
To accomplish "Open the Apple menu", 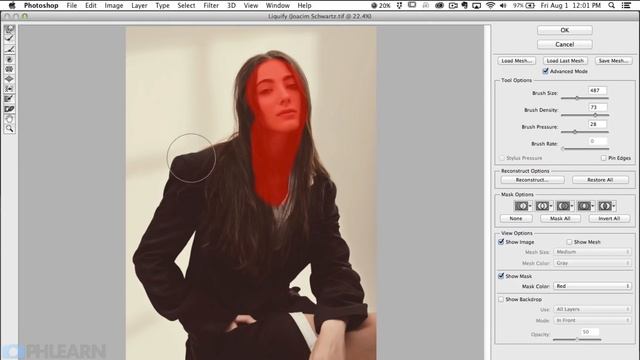I will tap(12, 5).
